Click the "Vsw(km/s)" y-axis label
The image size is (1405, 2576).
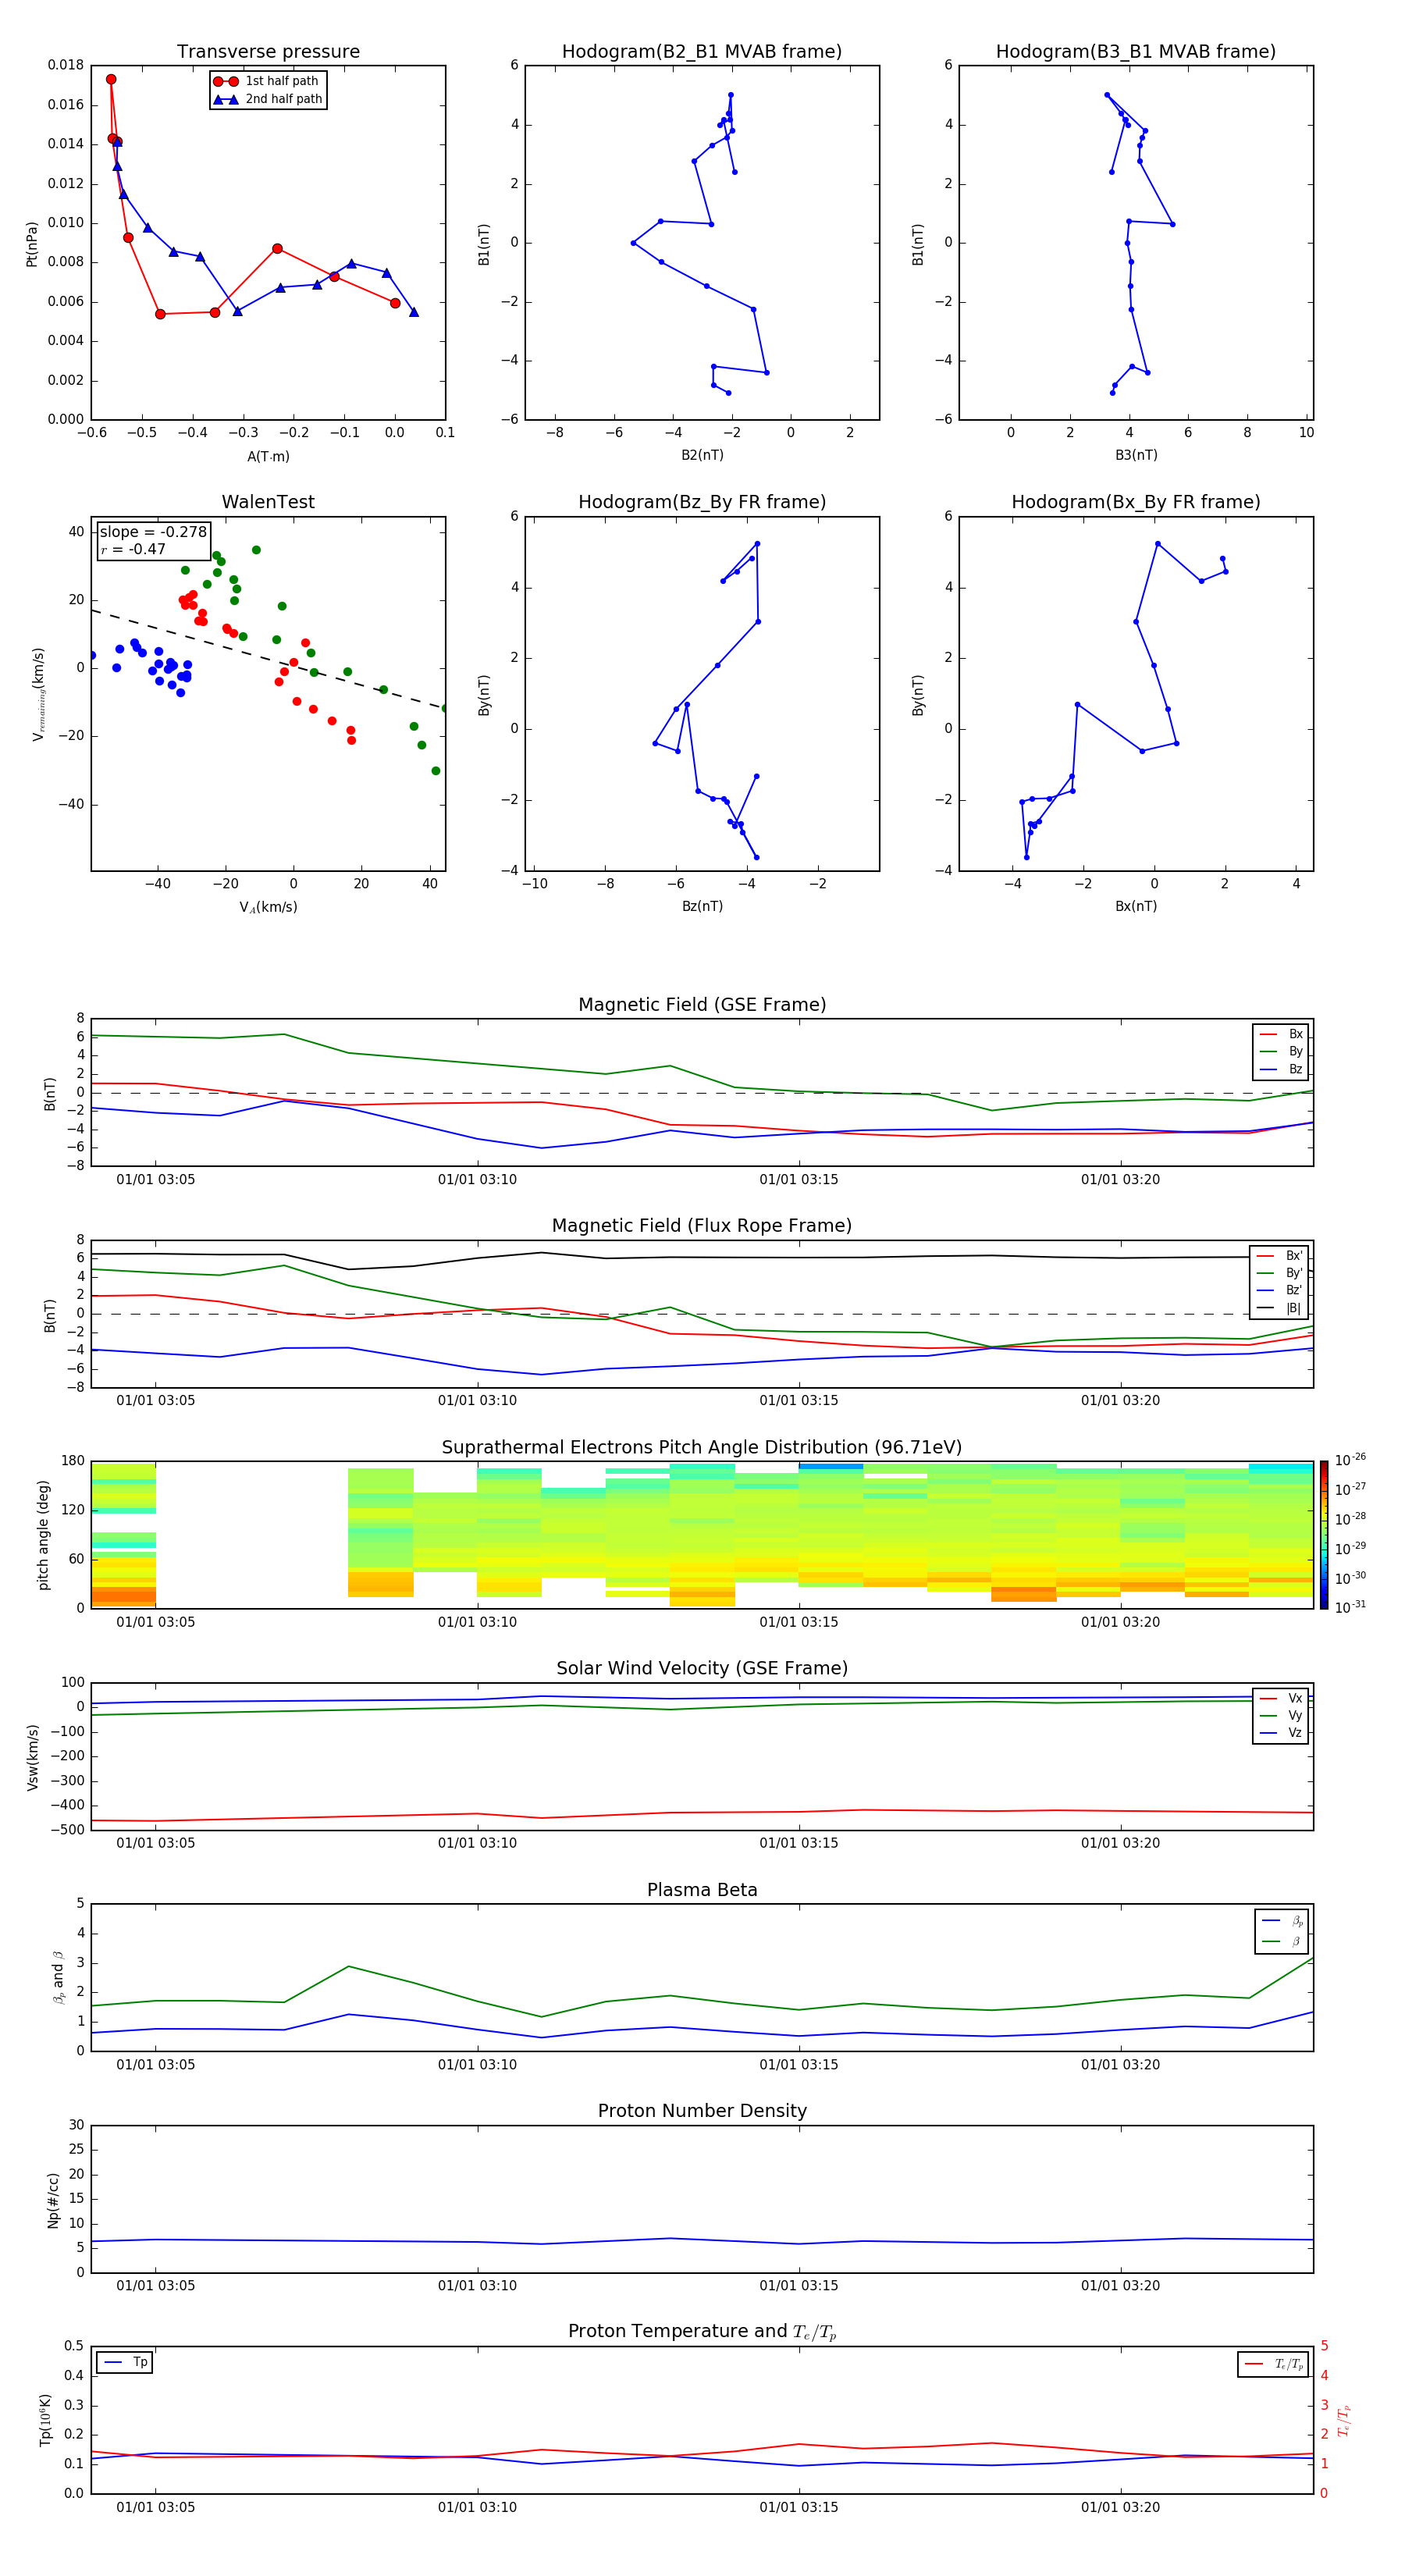tap(32, 1757)
